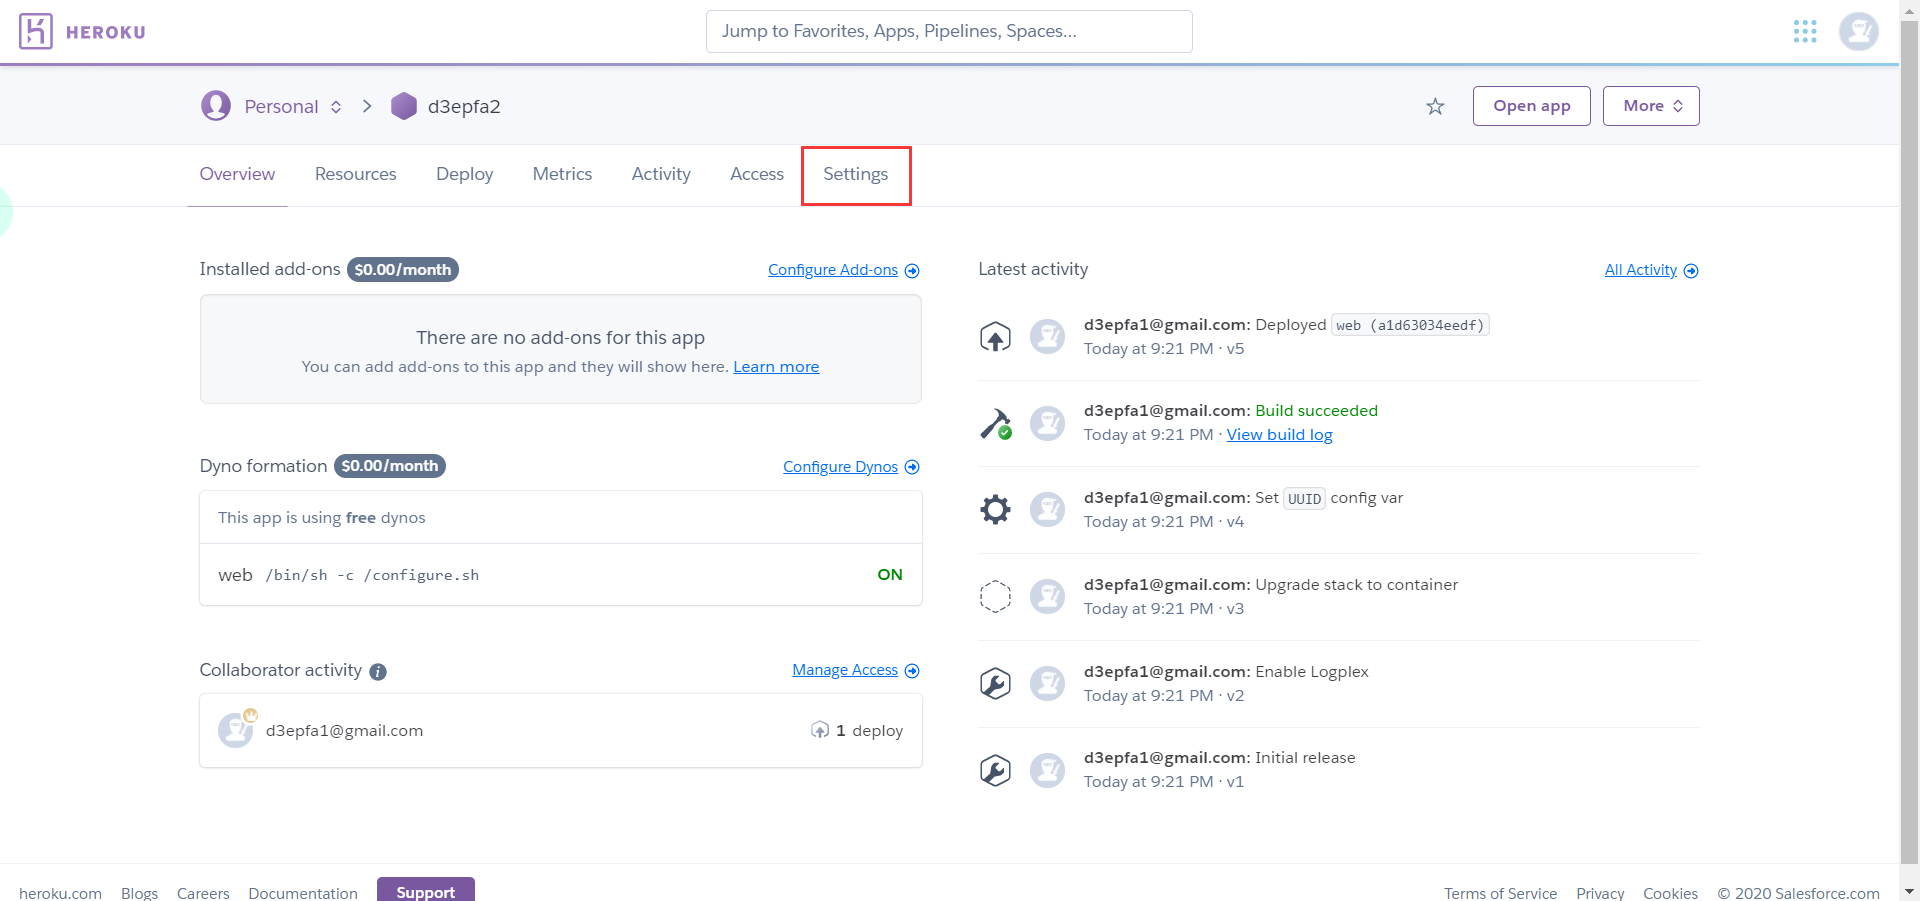This screenshot has height=901, width=1920.
Task: Click user avatar in Enable Logplex row
Action: click(1048, 684)
